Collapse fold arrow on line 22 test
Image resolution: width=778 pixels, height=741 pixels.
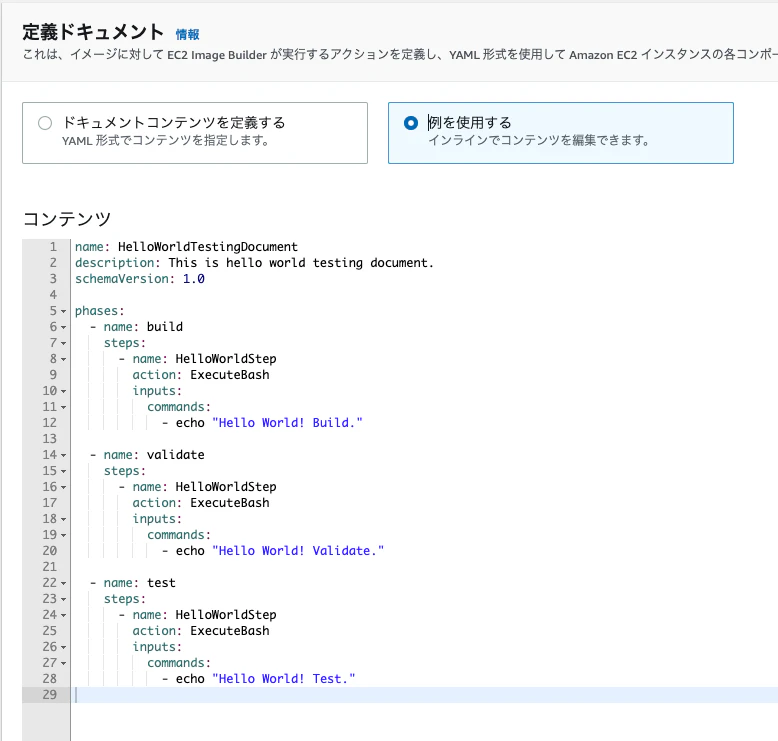(64, 584)
